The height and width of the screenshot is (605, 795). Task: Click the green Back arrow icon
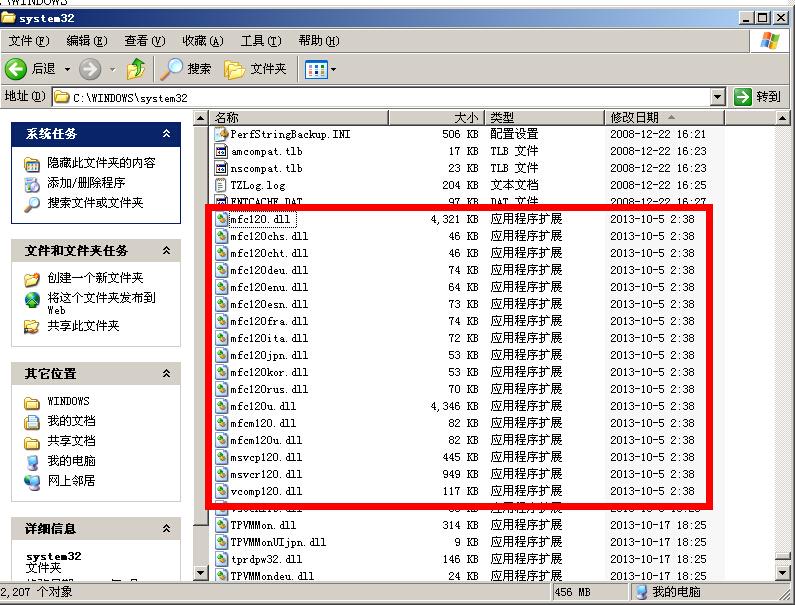pyautogui.click(x=16, y=69)
